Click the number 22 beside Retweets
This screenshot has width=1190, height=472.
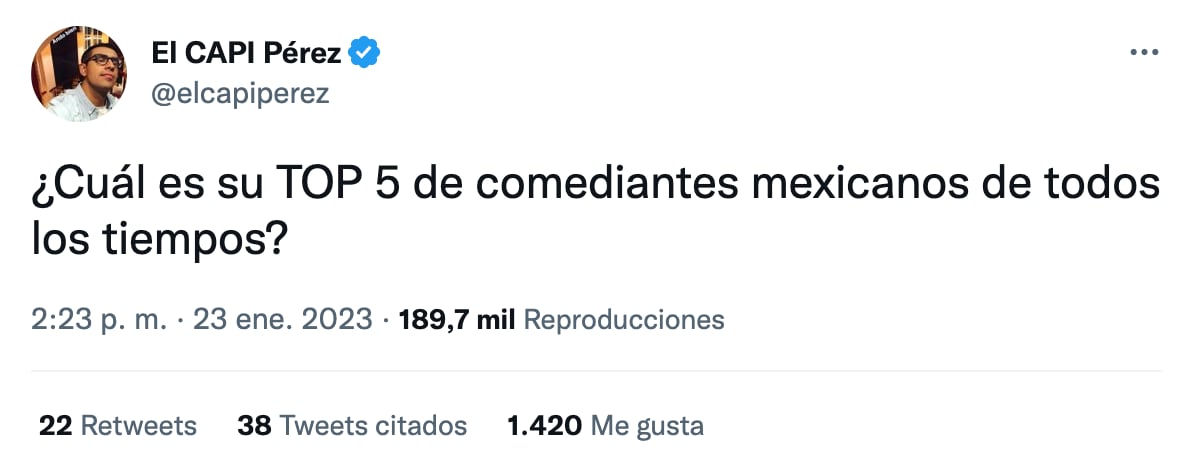[55, 426]
